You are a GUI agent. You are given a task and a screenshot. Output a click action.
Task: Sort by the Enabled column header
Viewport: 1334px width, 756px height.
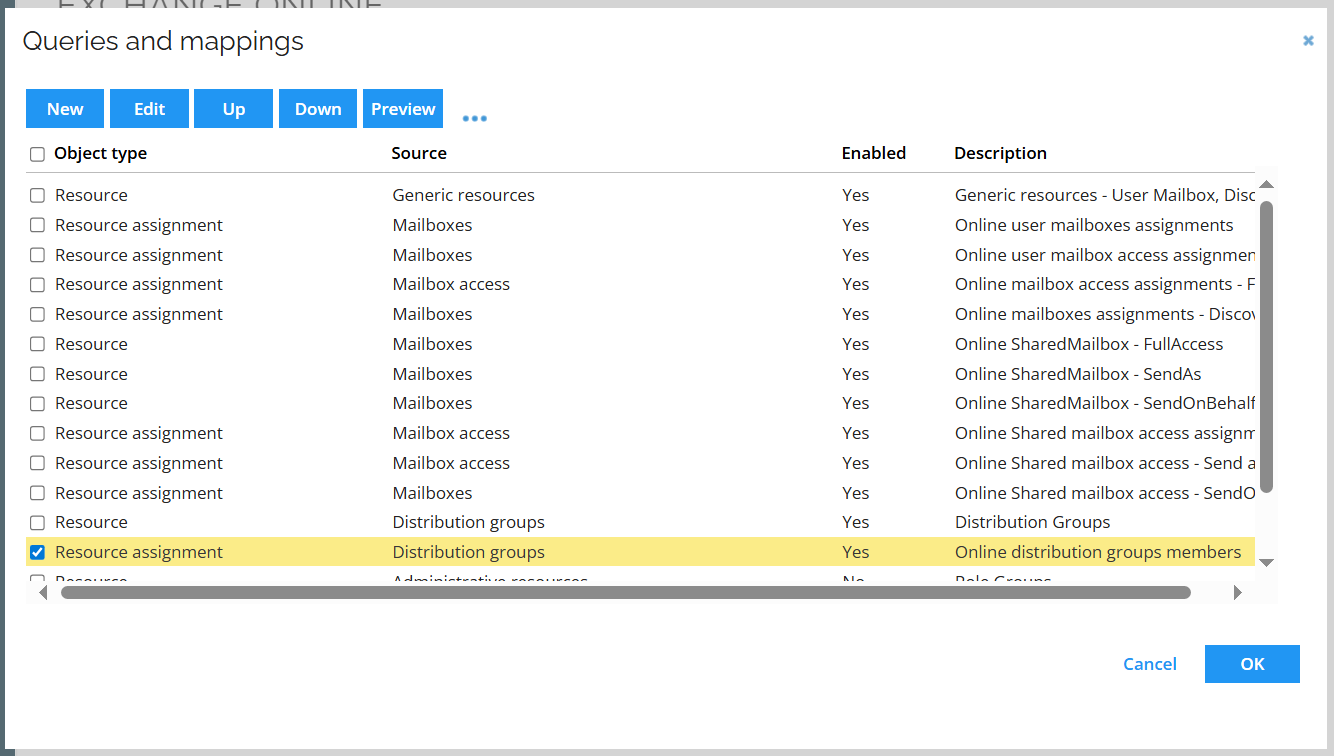coord(873,153)
